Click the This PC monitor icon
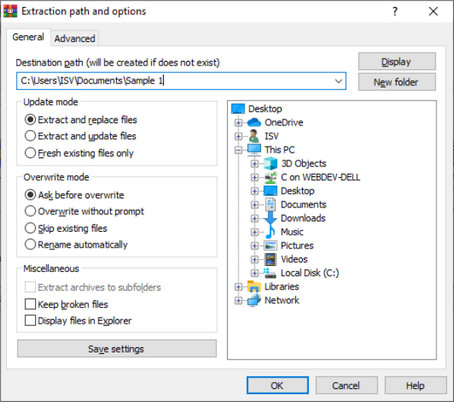This screenshot has height=402, width=454. pyautogui.click(x=254, y=150)
